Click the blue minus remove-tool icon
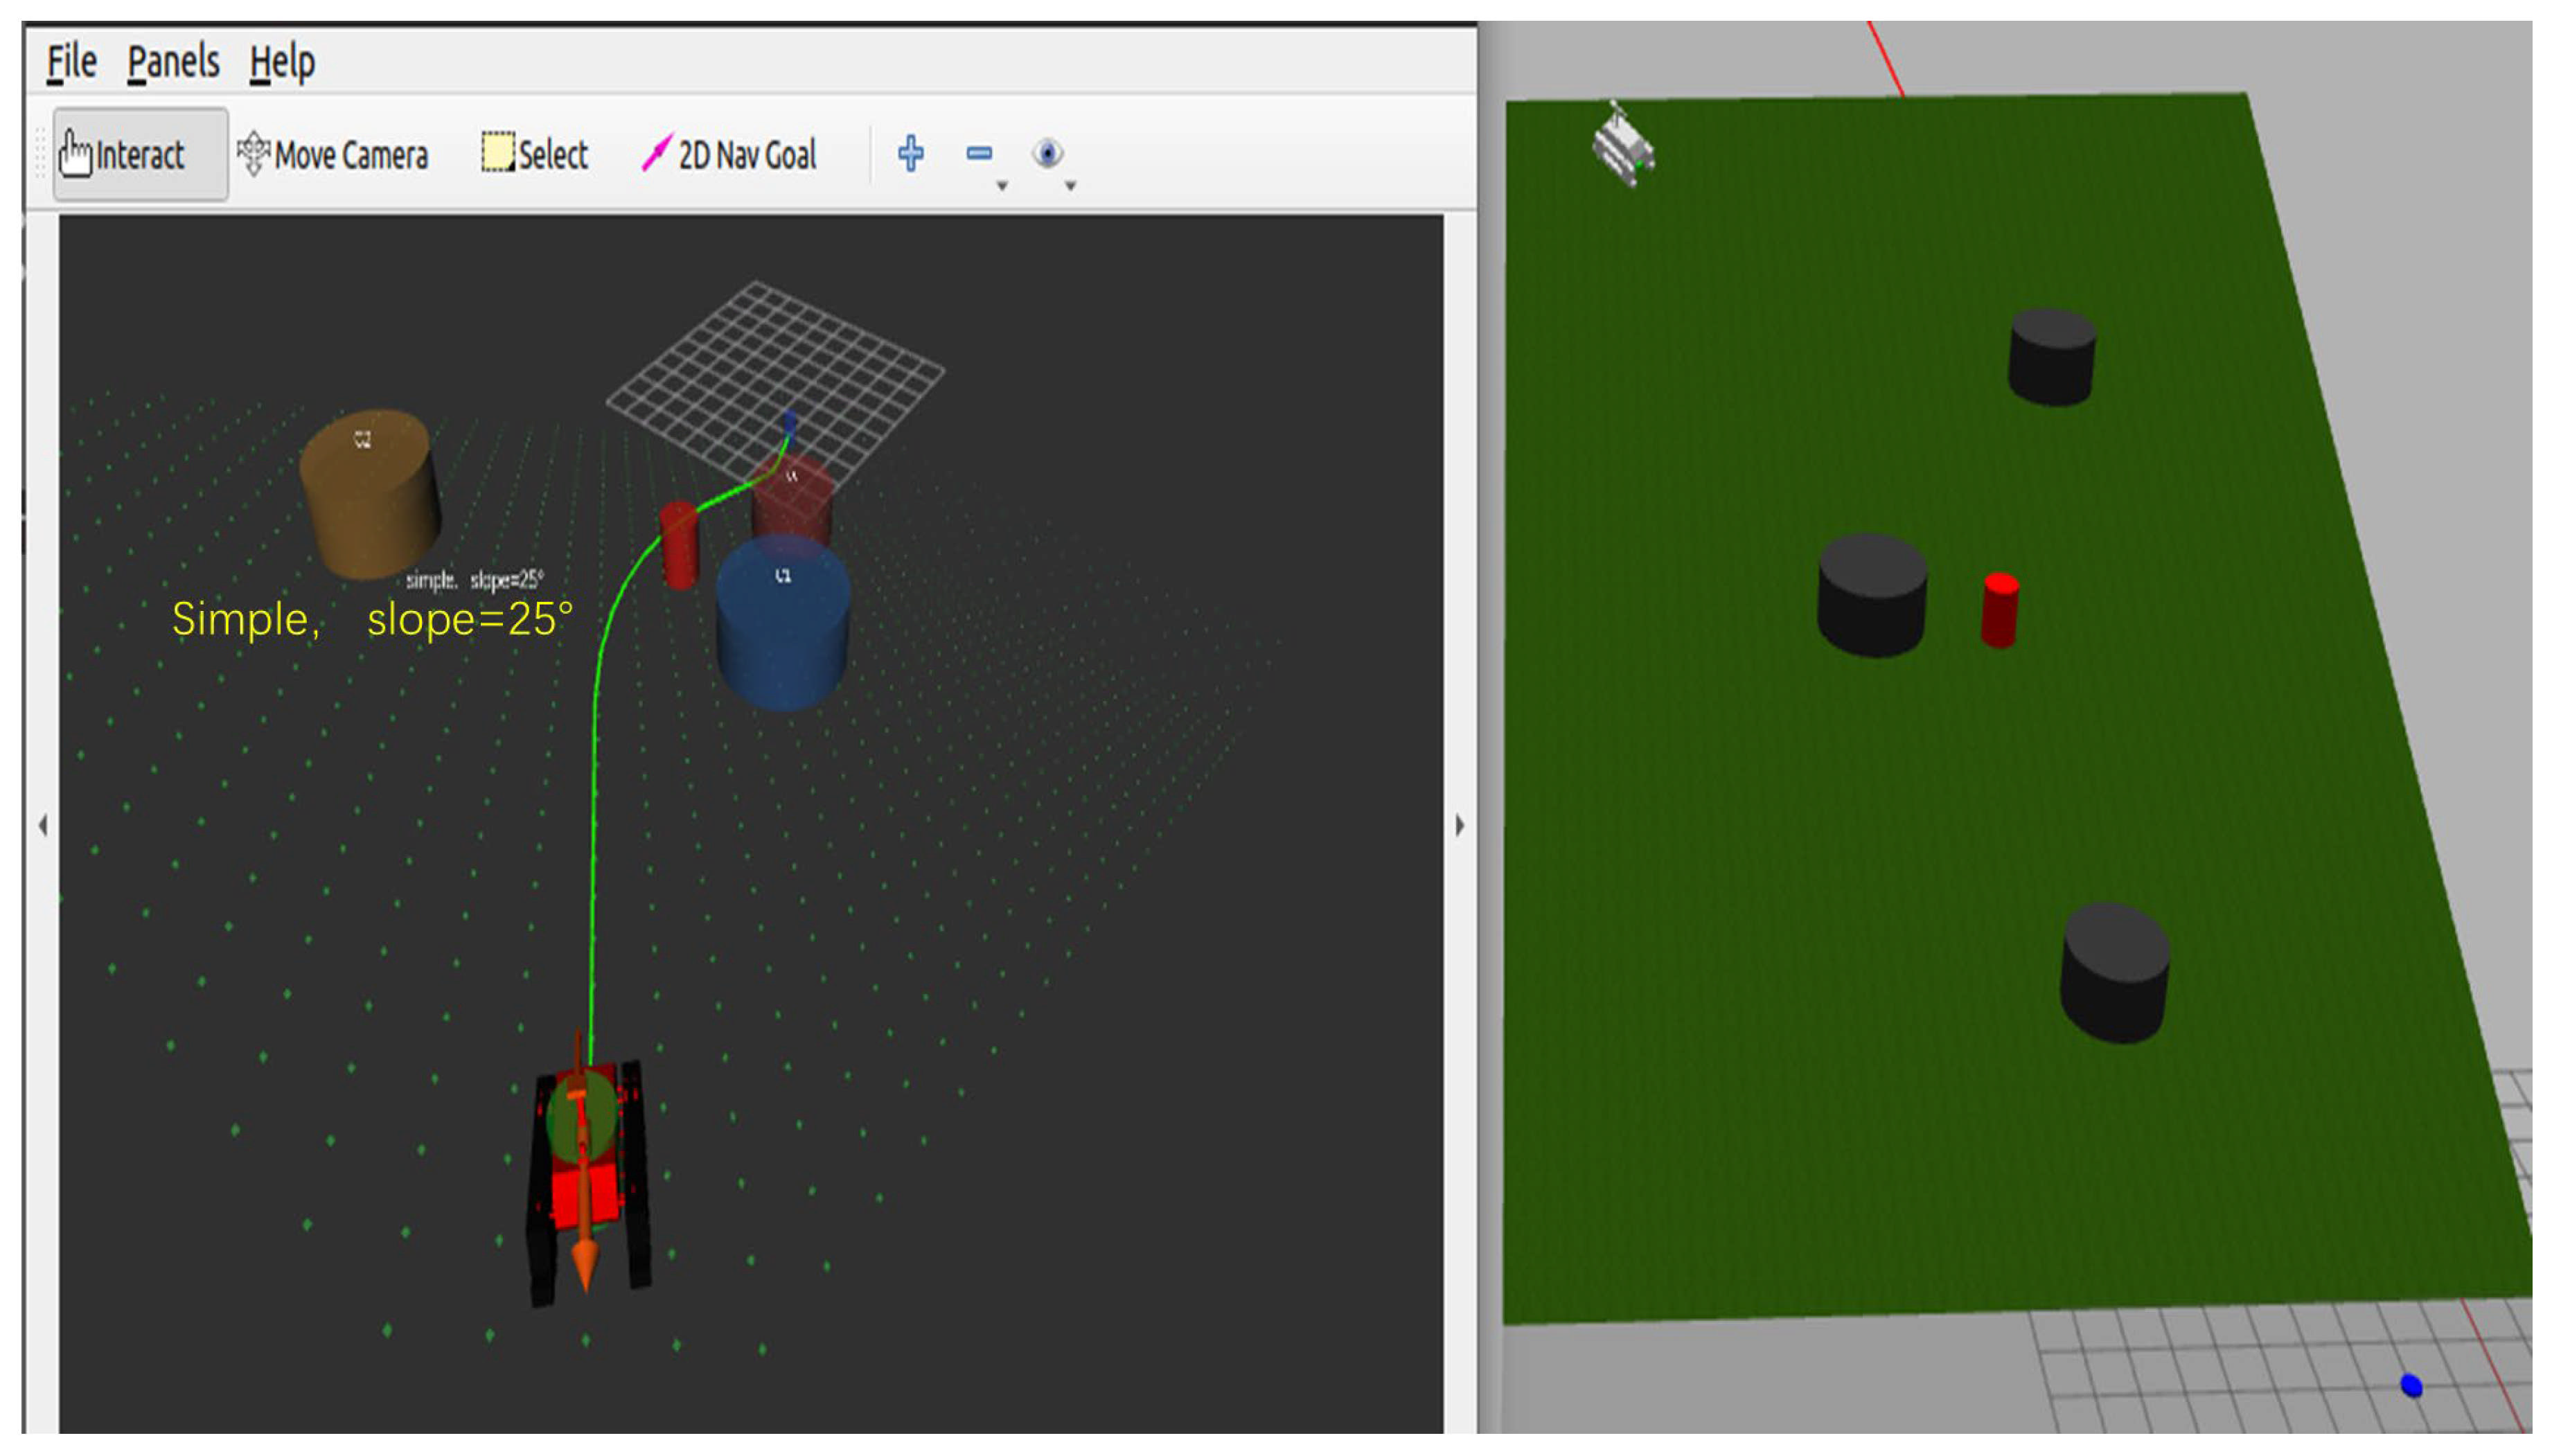 point(978,153)
